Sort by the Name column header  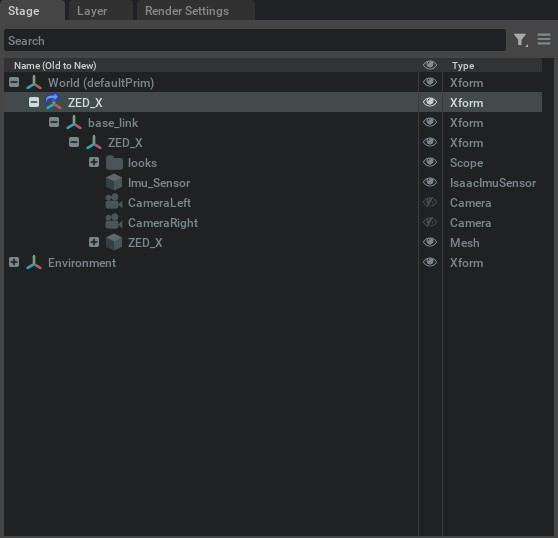(x=55, y=65)
